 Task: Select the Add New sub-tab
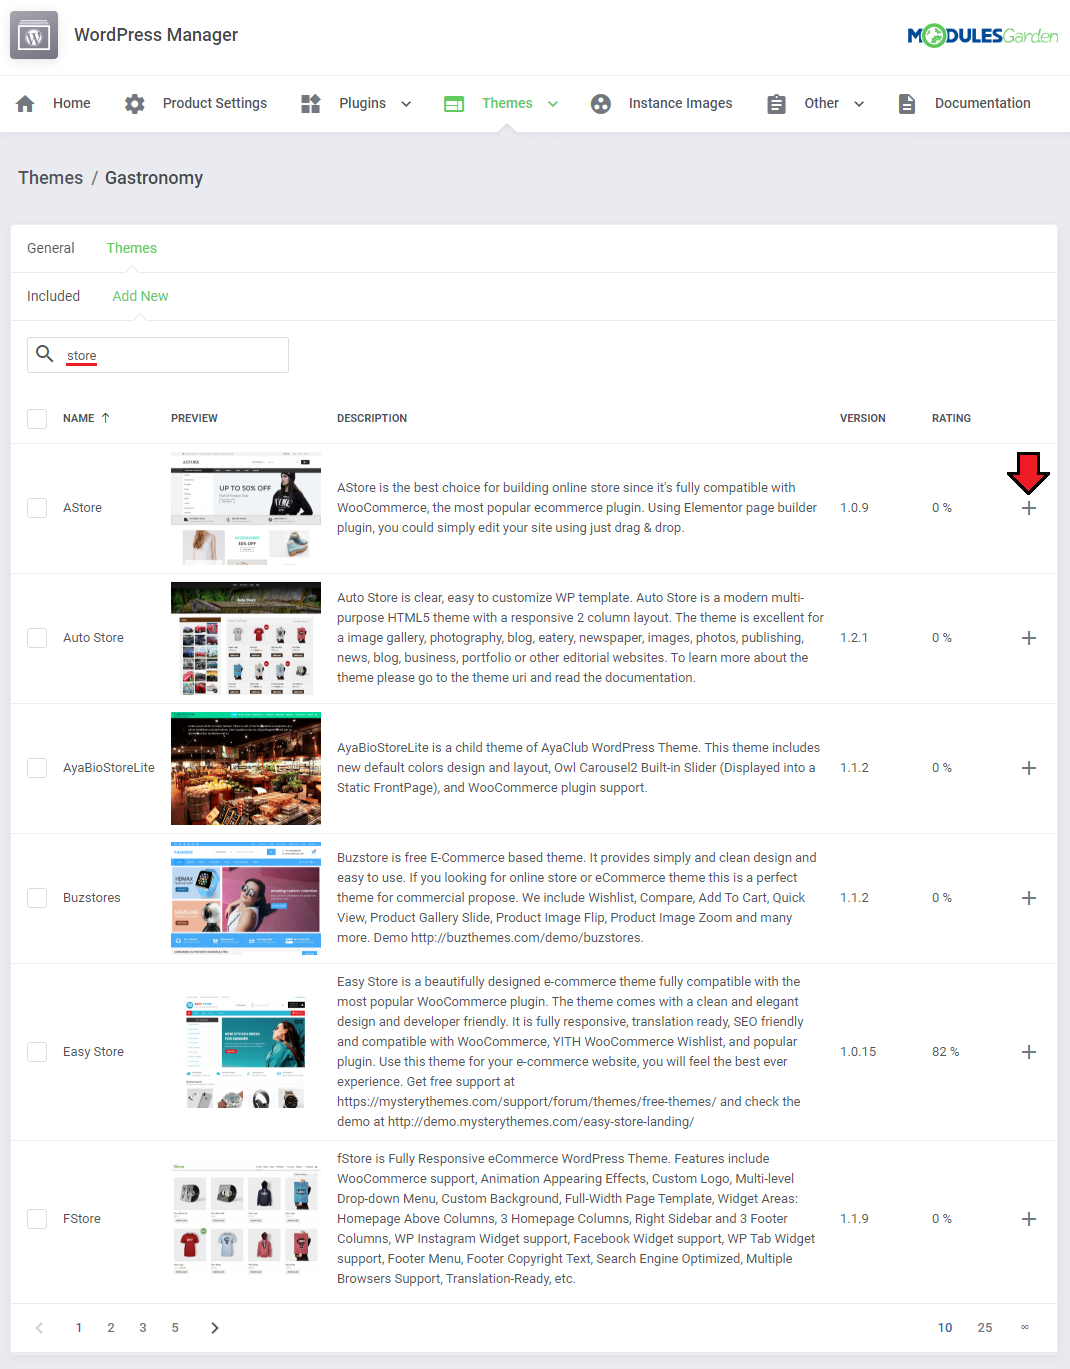click(x=141, y=297)
